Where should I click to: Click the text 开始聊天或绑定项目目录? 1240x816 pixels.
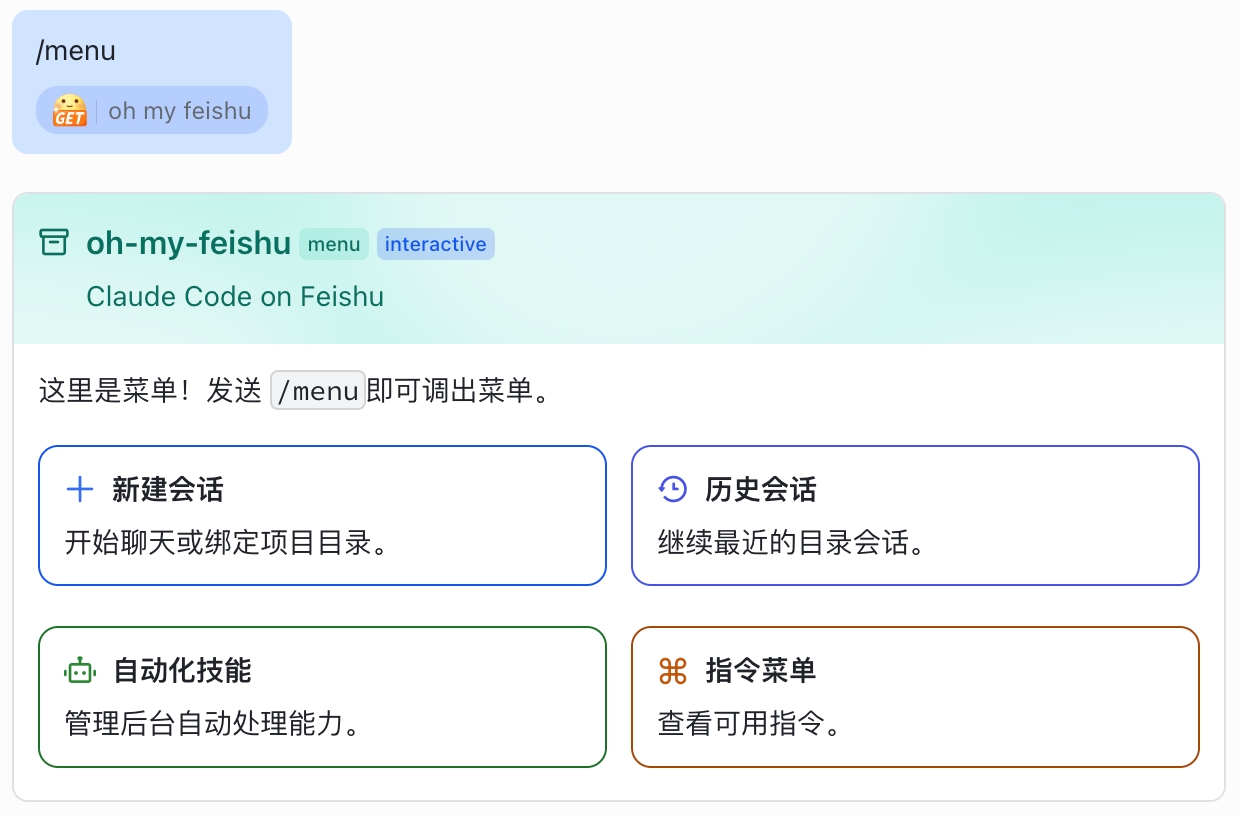tap(226, 543)
